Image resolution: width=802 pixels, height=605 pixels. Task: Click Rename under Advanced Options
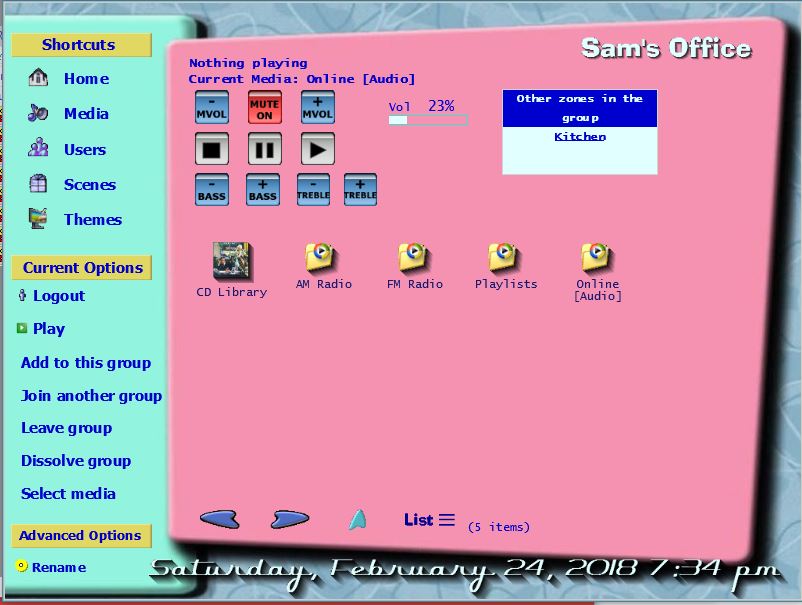click(58, 567)
